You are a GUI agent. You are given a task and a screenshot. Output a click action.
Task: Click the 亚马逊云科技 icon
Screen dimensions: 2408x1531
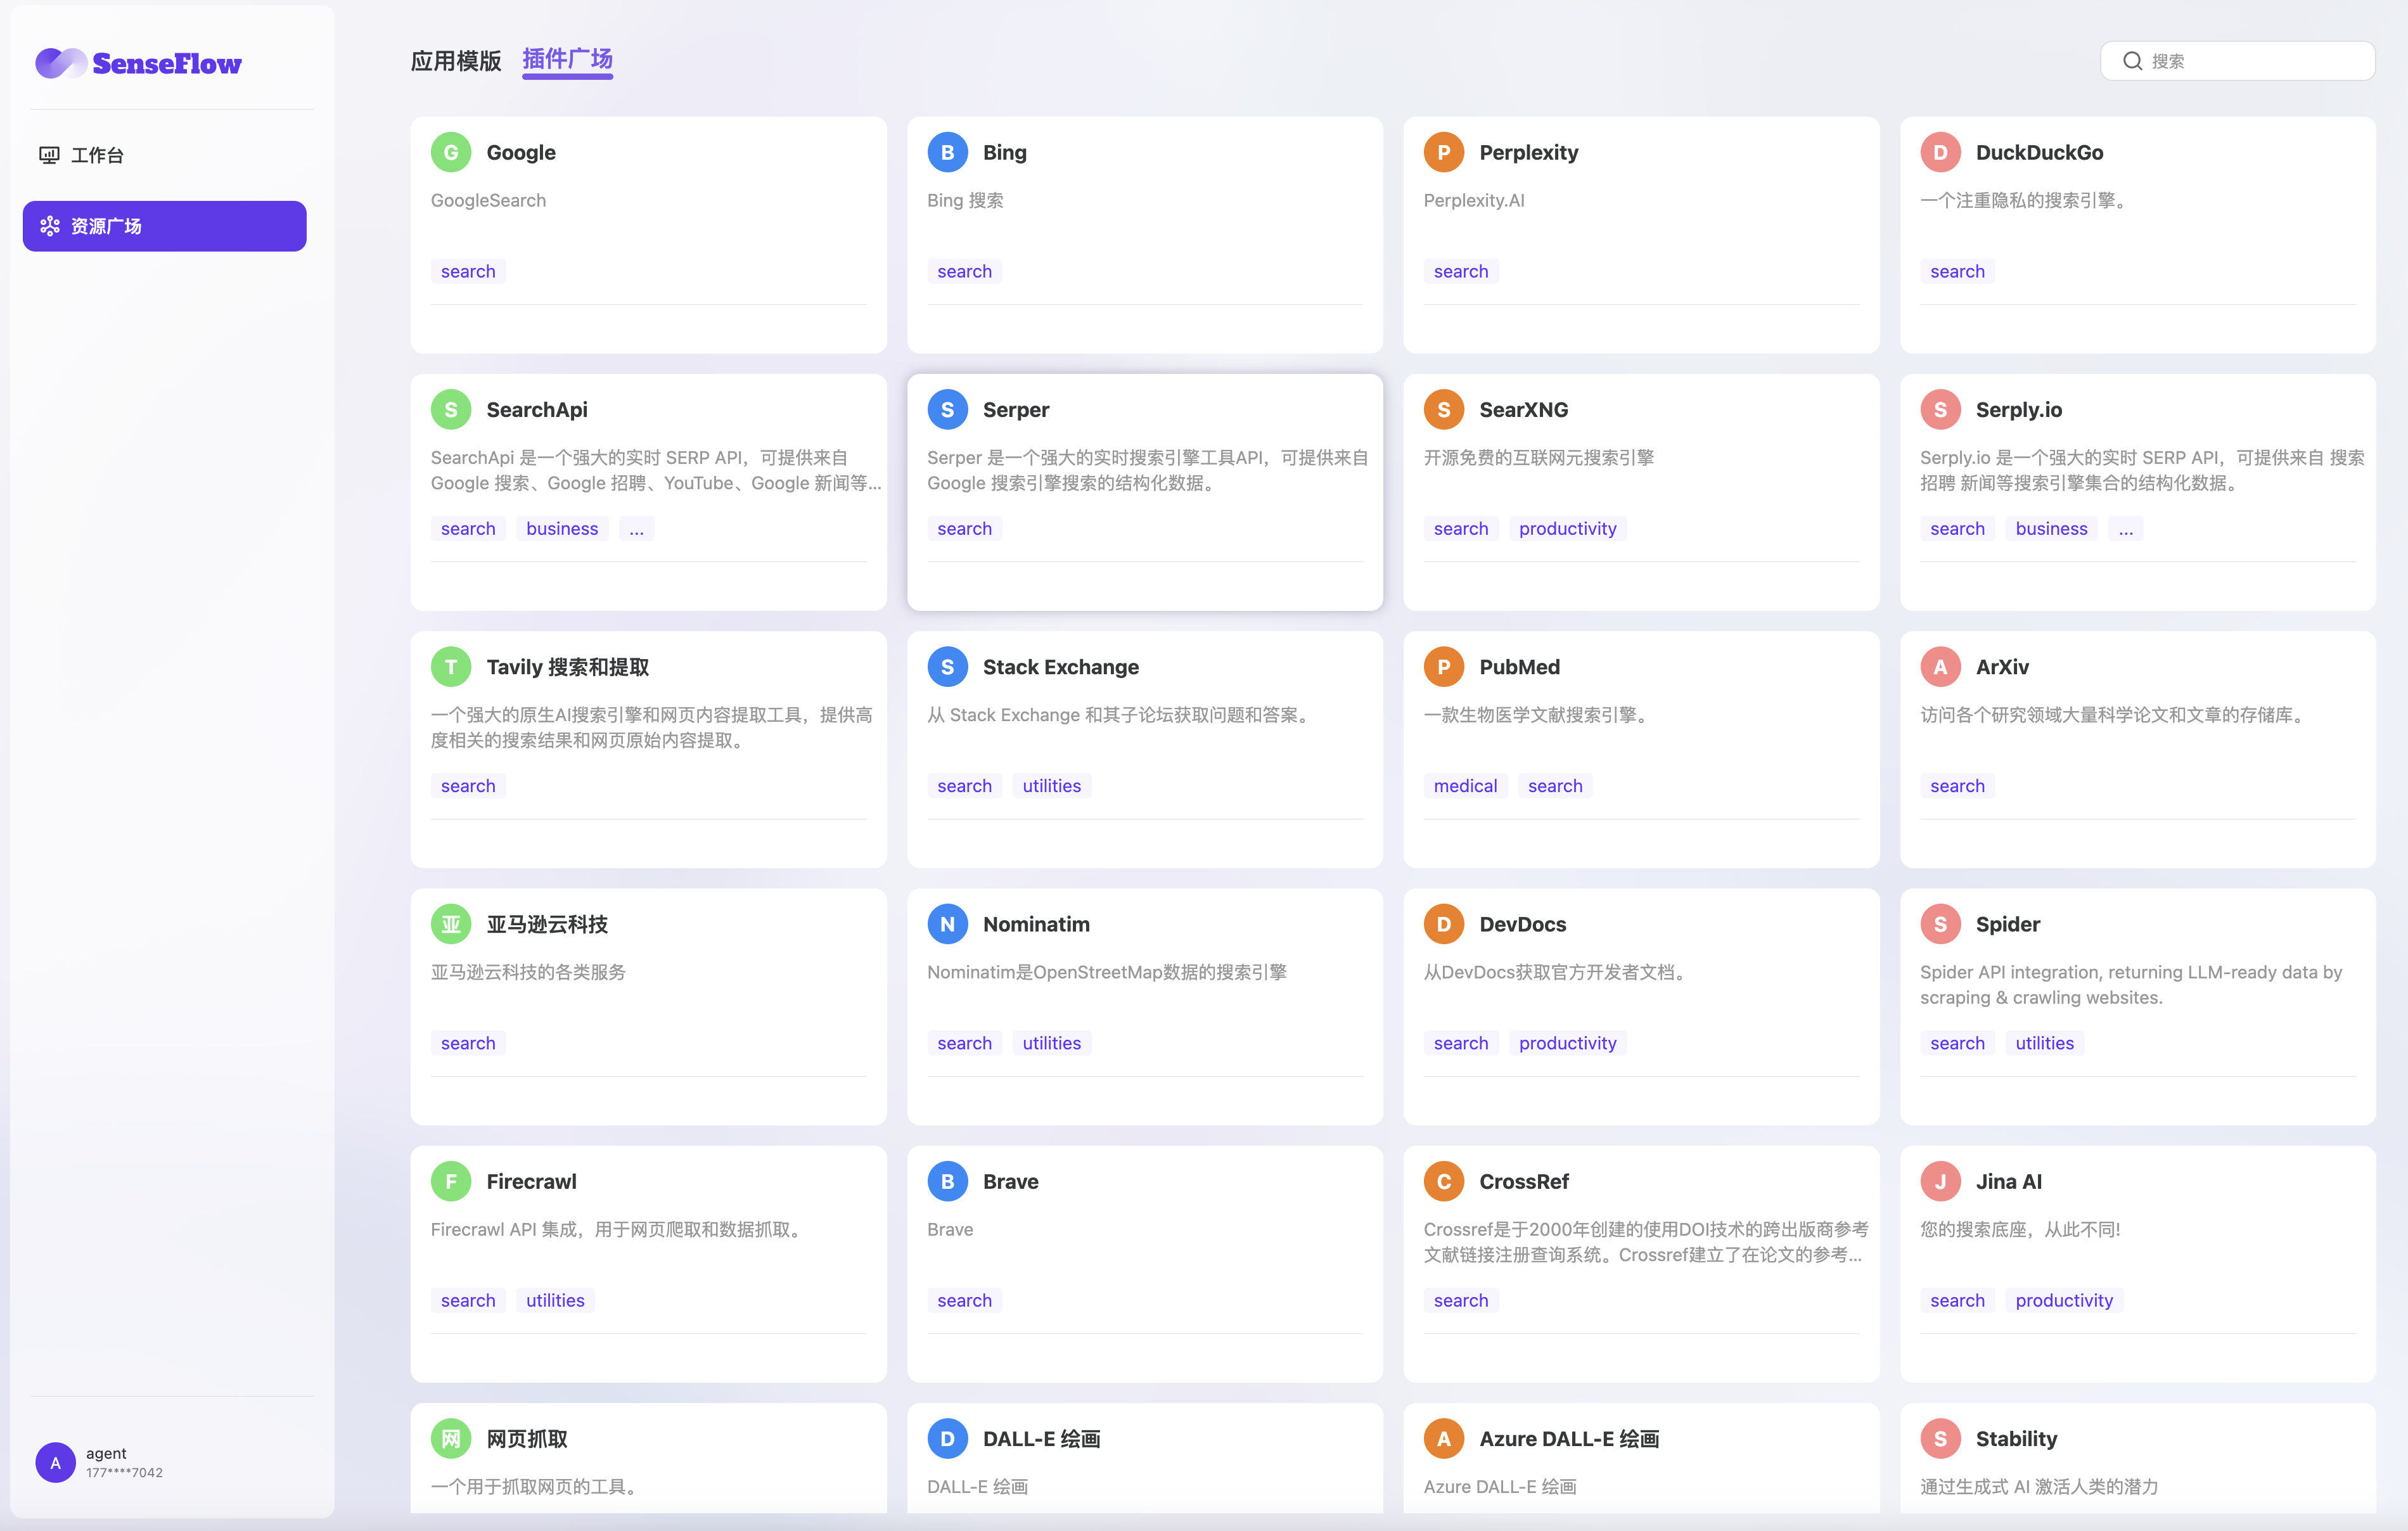[451, 924]
